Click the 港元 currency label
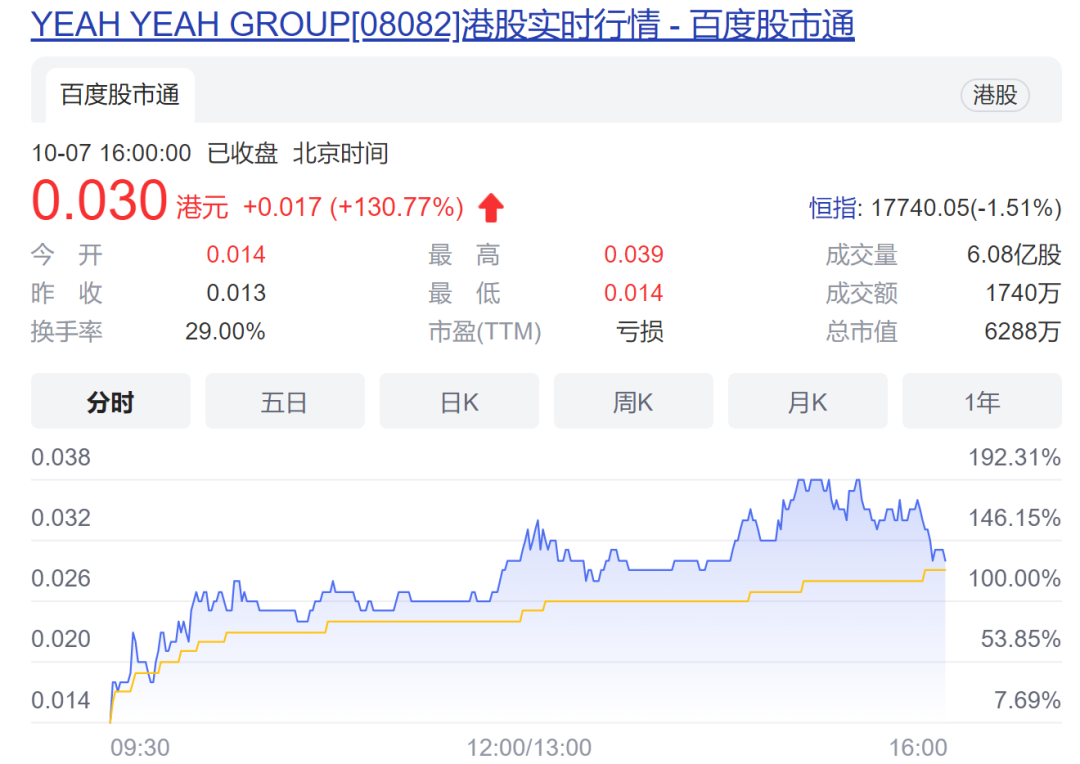1080x764 pixels. point(202,207)
